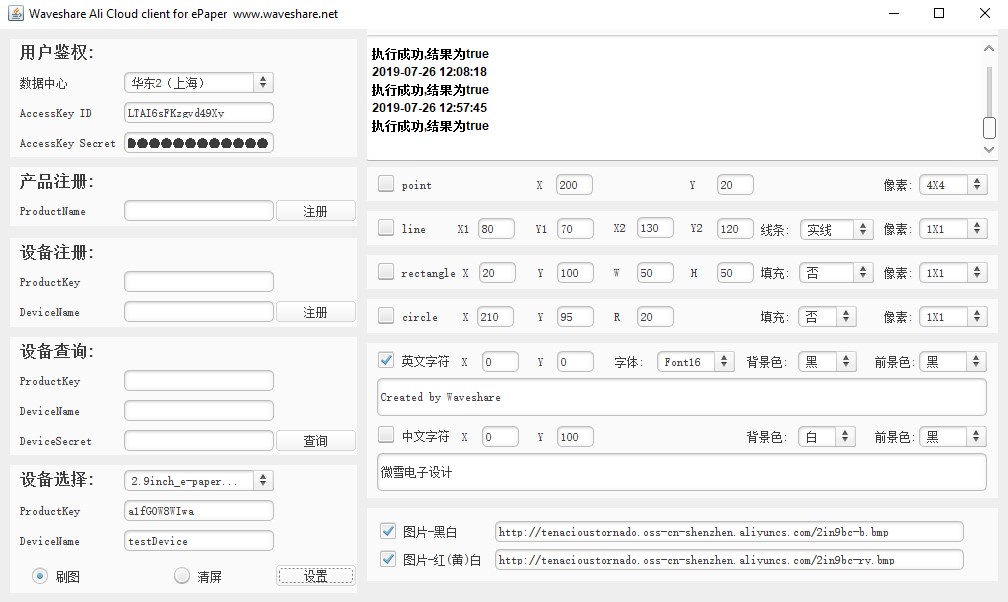Image resolution: width=1008 pixels, height=602 pixels.
Task: Click the point X value field
Action: pyautogui.click(x=574, y=185)
